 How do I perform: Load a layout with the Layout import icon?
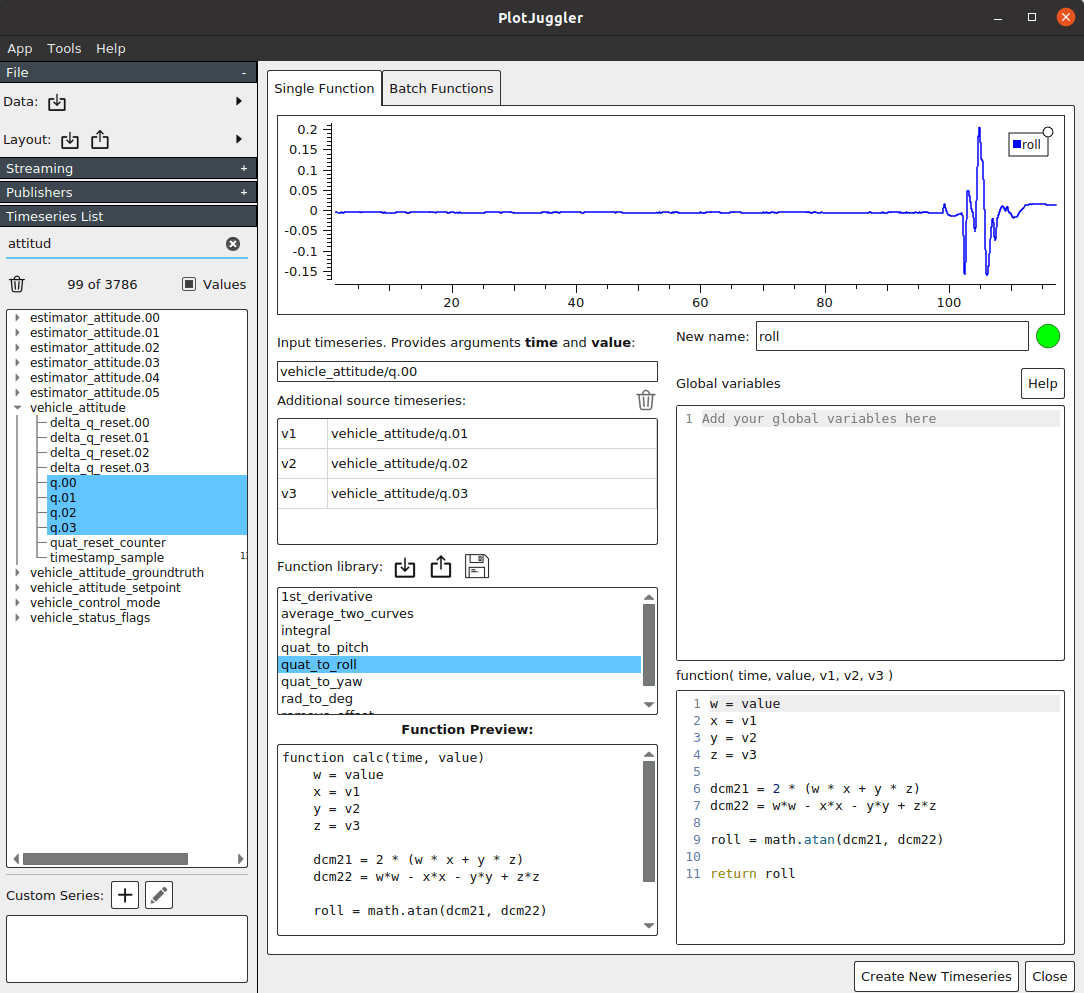[69, 139]
